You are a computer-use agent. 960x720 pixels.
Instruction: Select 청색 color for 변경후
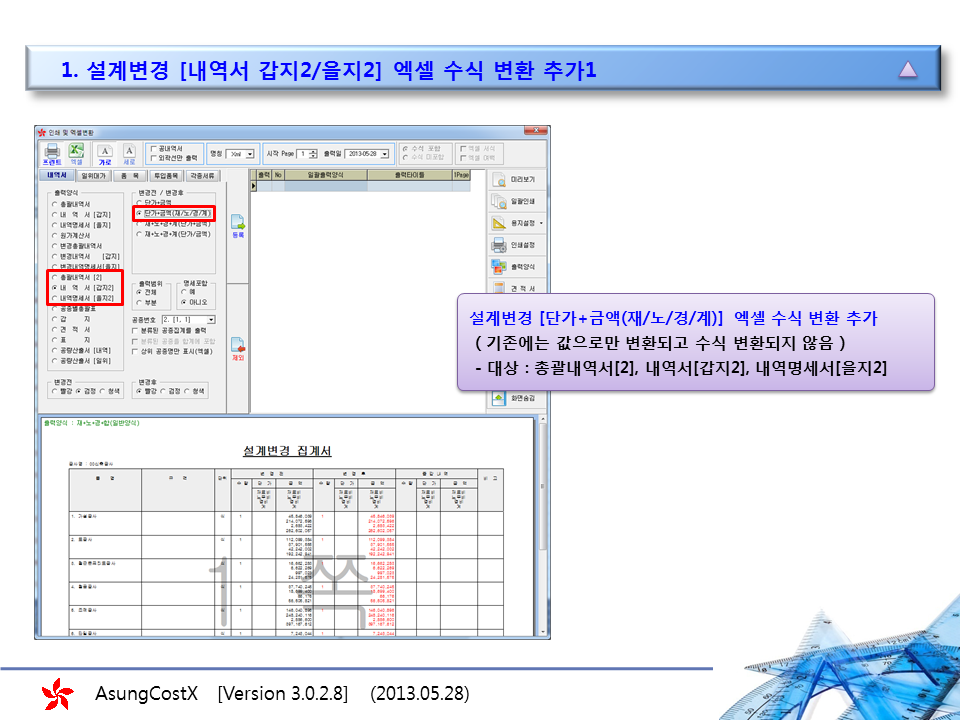pos(188,391)
